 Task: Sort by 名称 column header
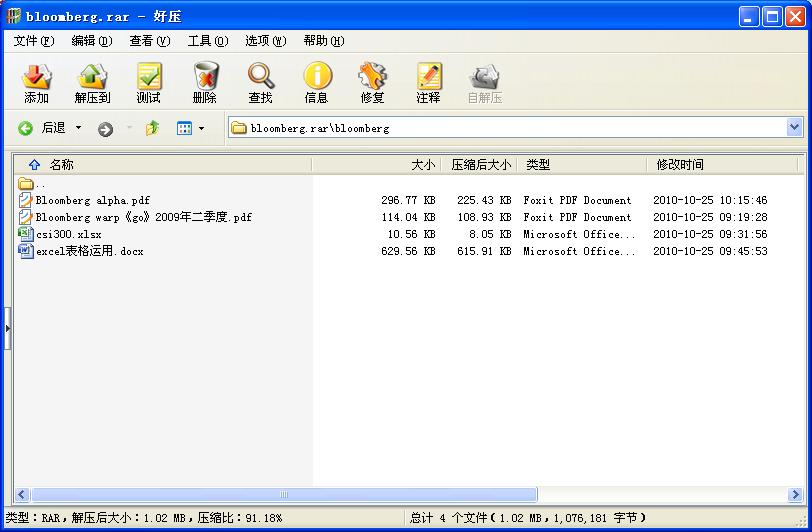pyautogui.click(x=163, y=165)
